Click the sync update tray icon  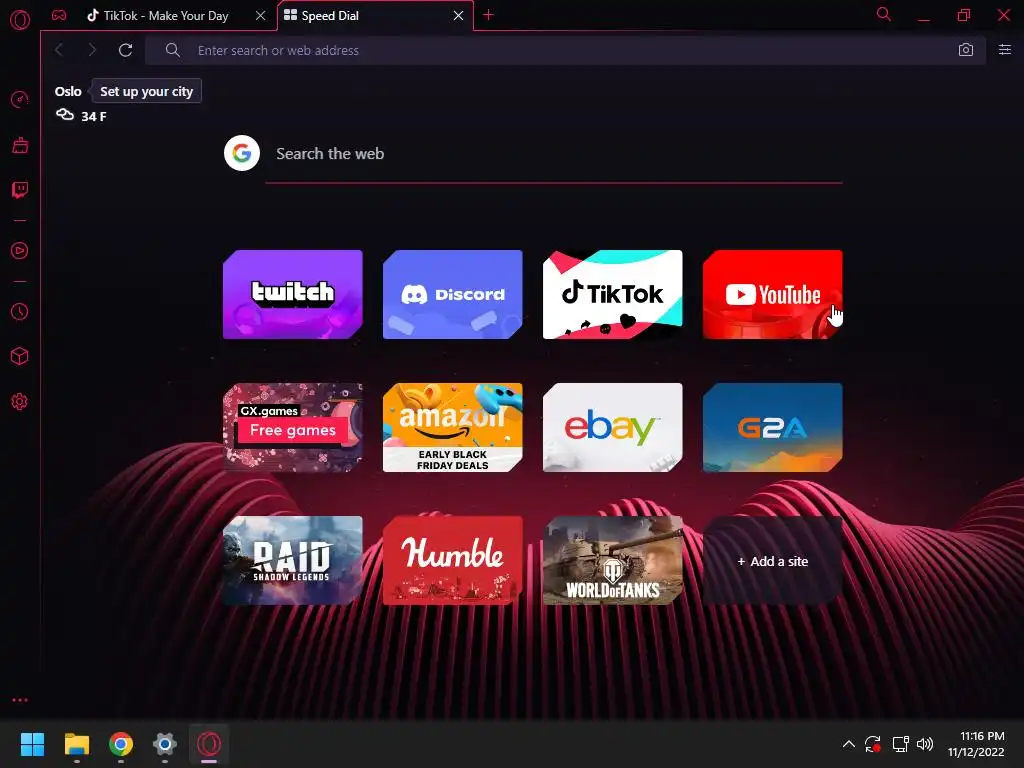click(873, 744)
